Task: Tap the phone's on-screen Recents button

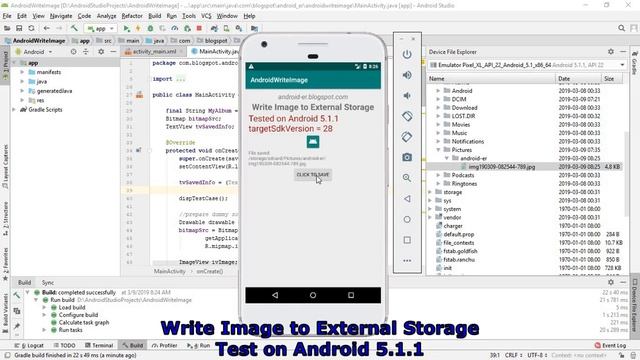Action: (x=351, y=295)
